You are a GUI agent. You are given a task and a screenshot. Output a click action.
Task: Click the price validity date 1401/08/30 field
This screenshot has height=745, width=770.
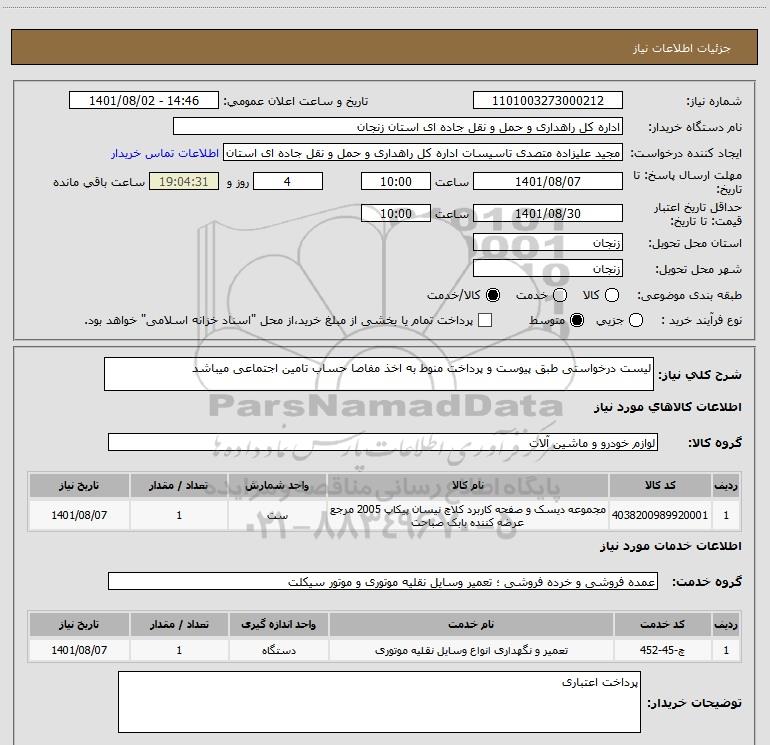[x=548, y=213]
